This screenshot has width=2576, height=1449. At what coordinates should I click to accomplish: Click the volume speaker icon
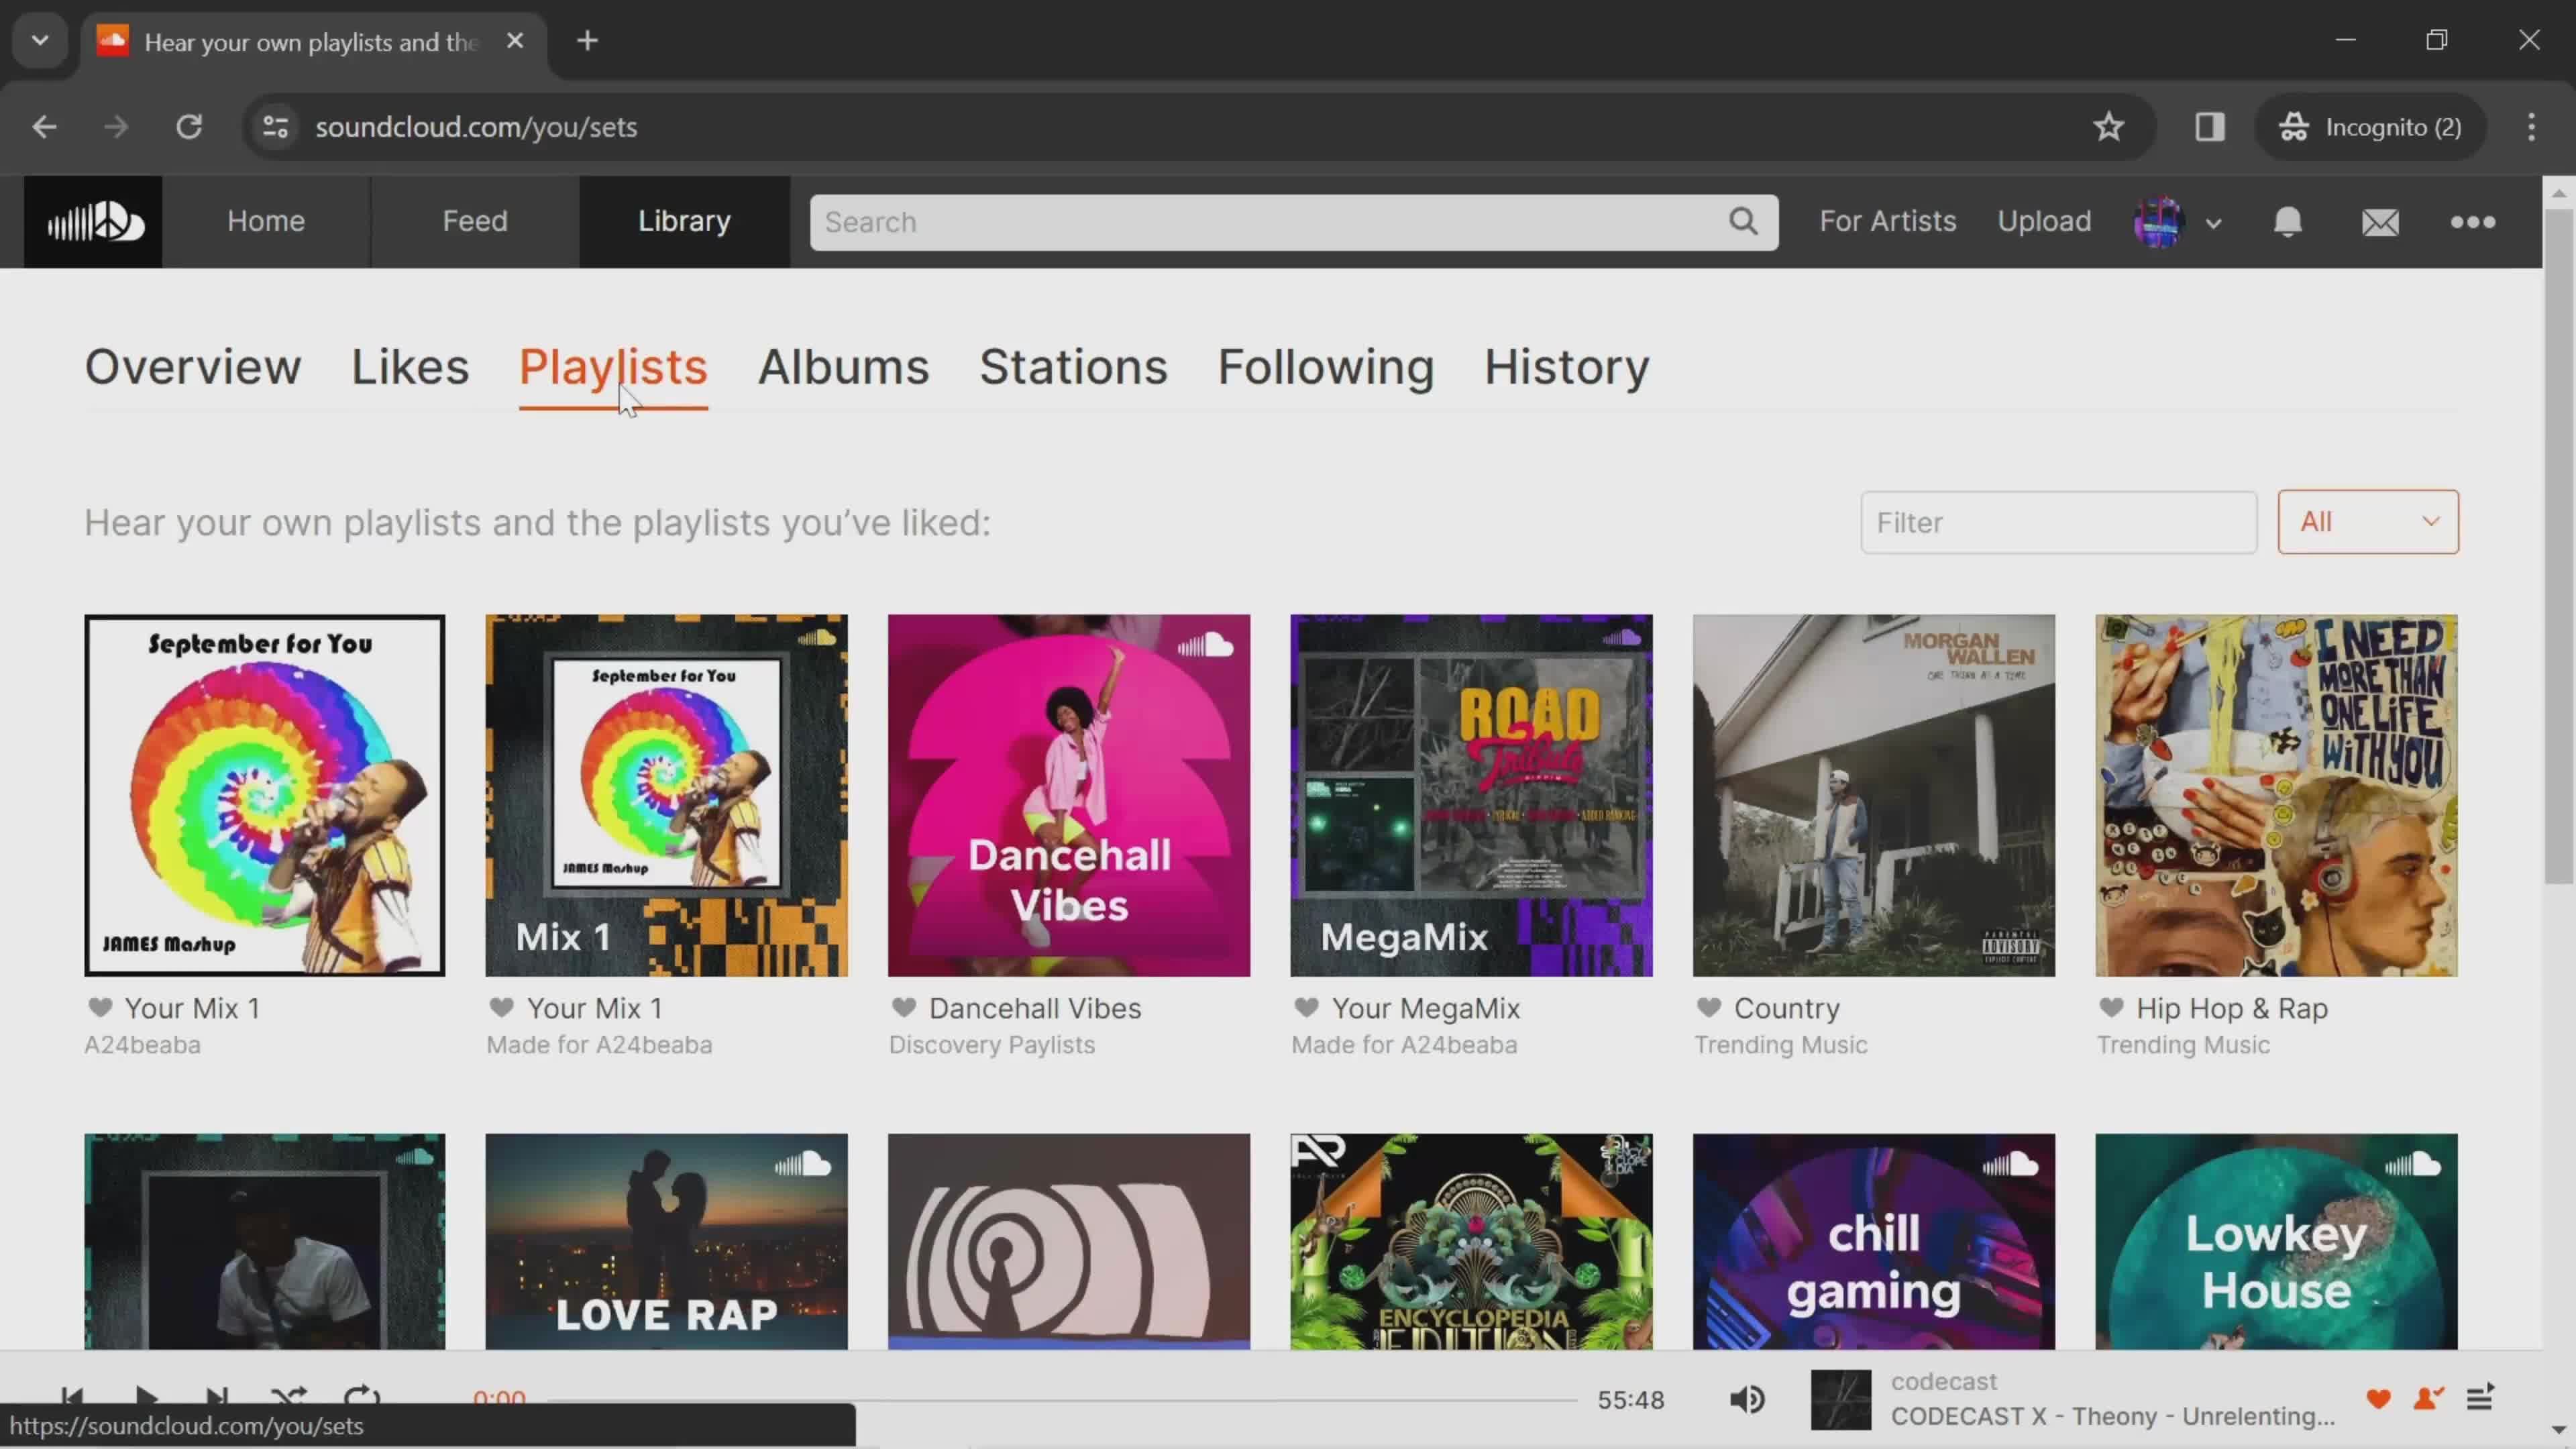pyautogui.click(x=1748, y=1399)
